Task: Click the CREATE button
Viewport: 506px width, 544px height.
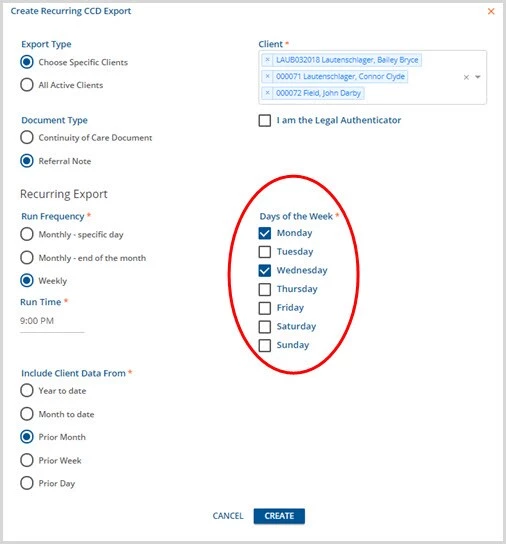Action: [x=279, y=516]
